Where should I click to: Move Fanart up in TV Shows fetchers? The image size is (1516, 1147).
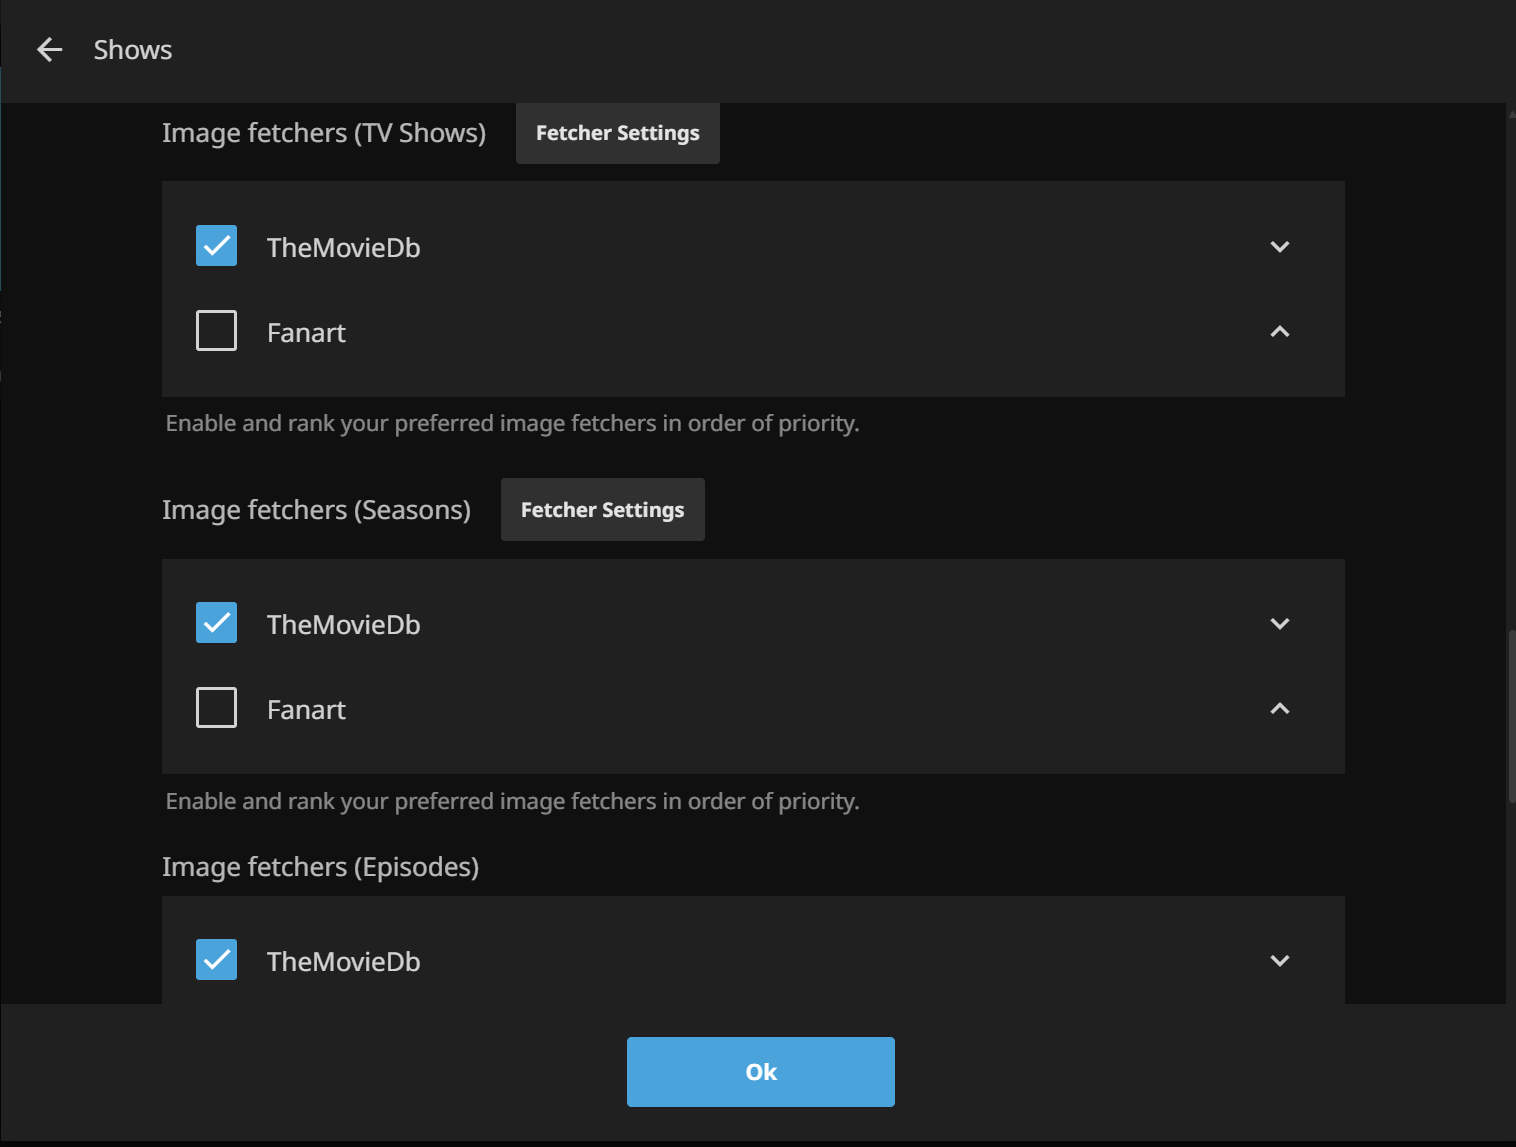pyautogui.click(x=1279, y=332)
